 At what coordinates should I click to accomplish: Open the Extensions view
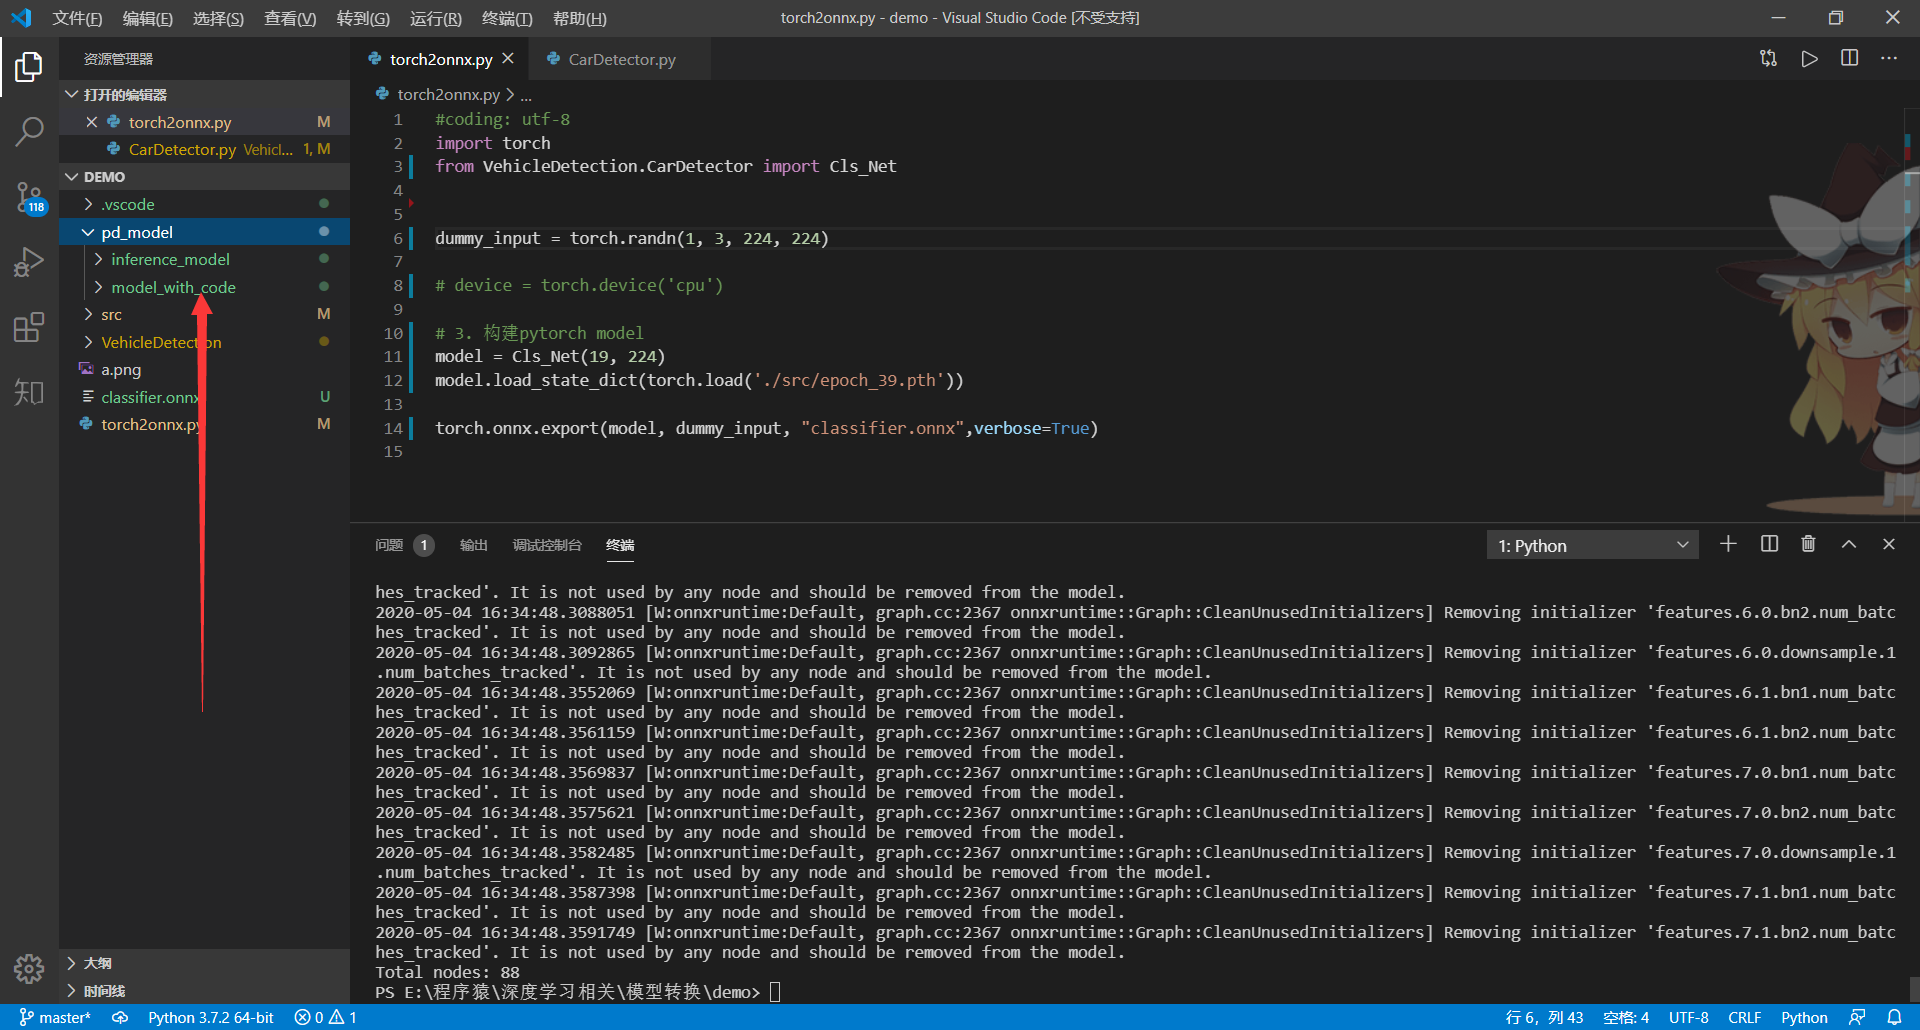[29, 327]
